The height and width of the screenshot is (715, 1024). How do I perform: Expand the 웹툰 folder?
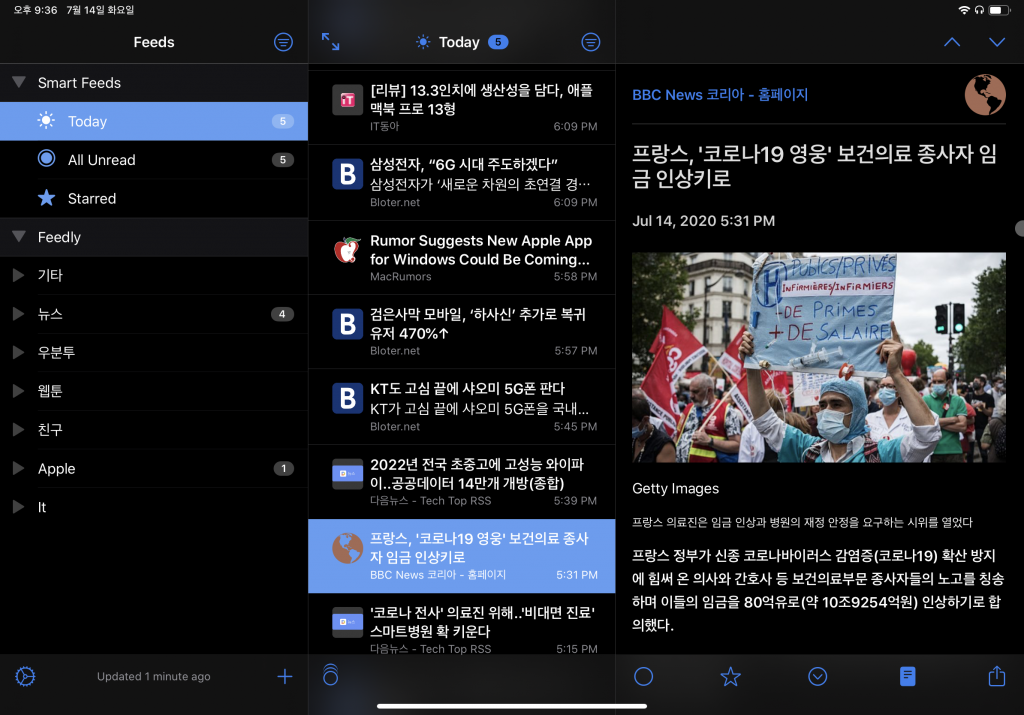point(18,390)
